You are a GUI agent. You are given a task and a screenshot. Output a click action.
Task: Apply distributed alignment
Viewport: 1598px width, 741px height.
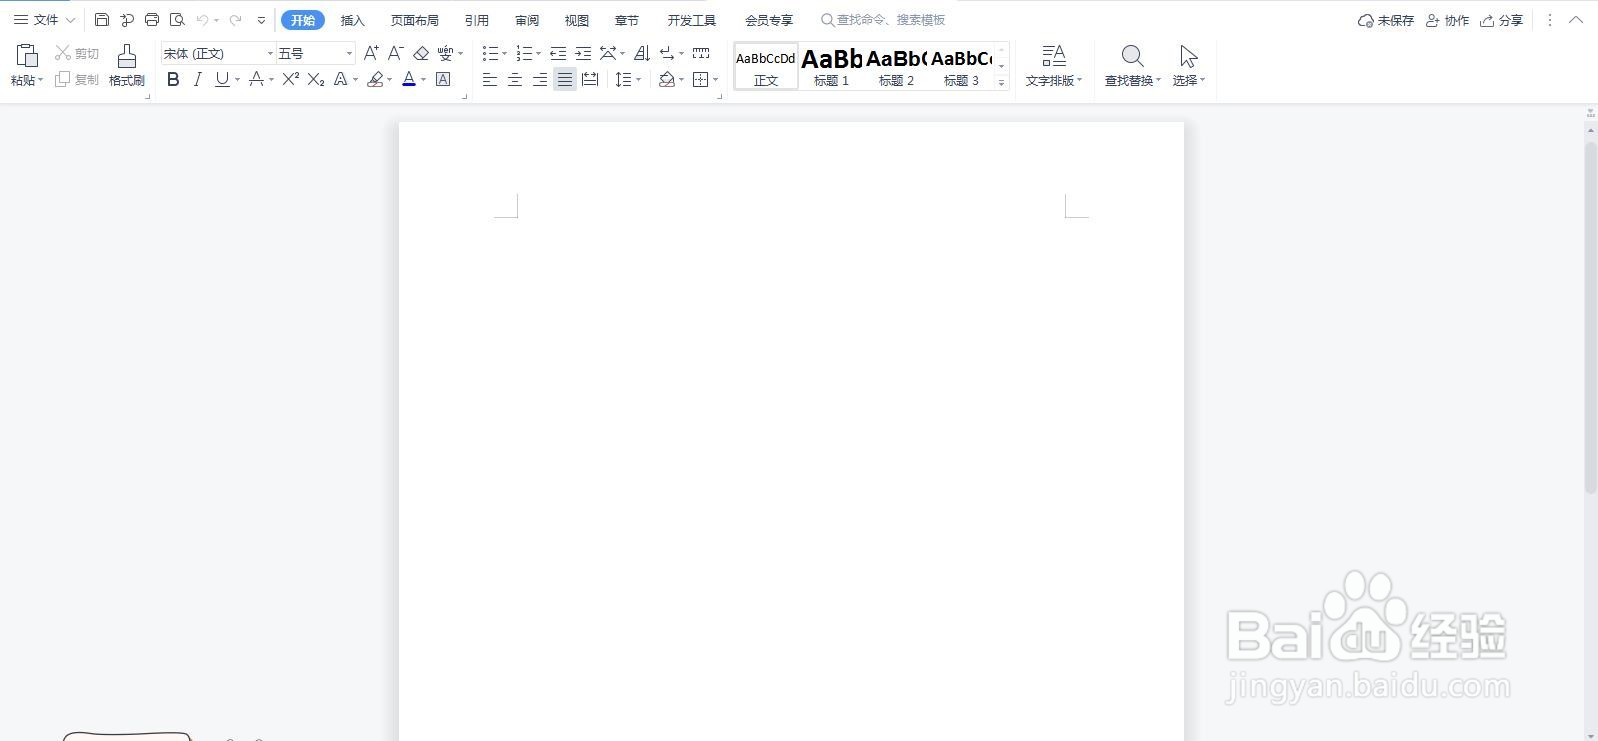coord(590,79)
